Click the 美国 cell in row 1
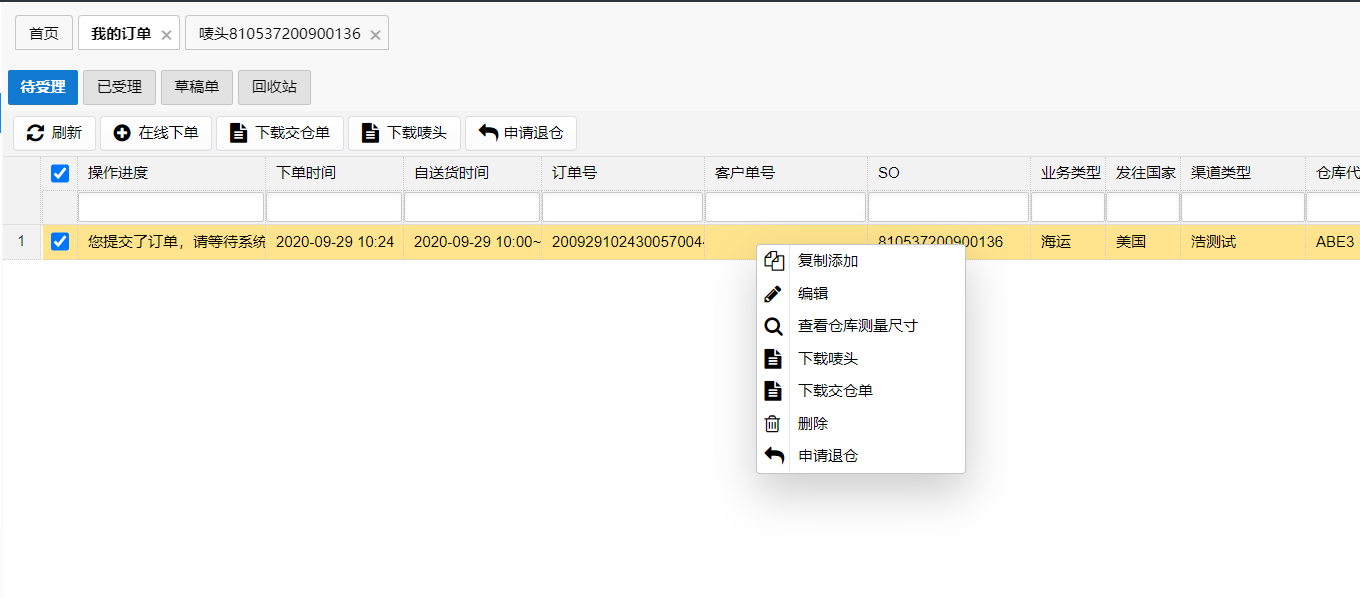Screen dimensions: 1360x598 [1142, 242]
